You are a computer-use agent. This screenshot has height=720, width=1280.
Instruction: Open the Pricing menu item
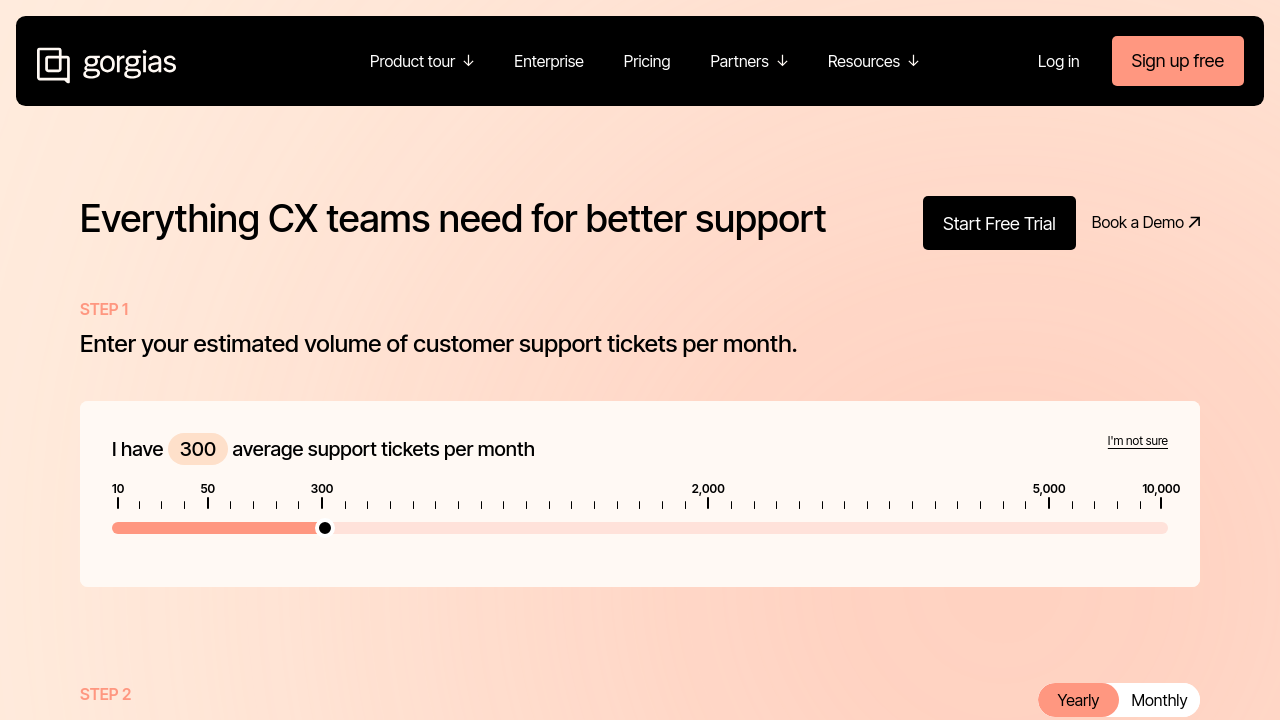click(x=647, y=61)
